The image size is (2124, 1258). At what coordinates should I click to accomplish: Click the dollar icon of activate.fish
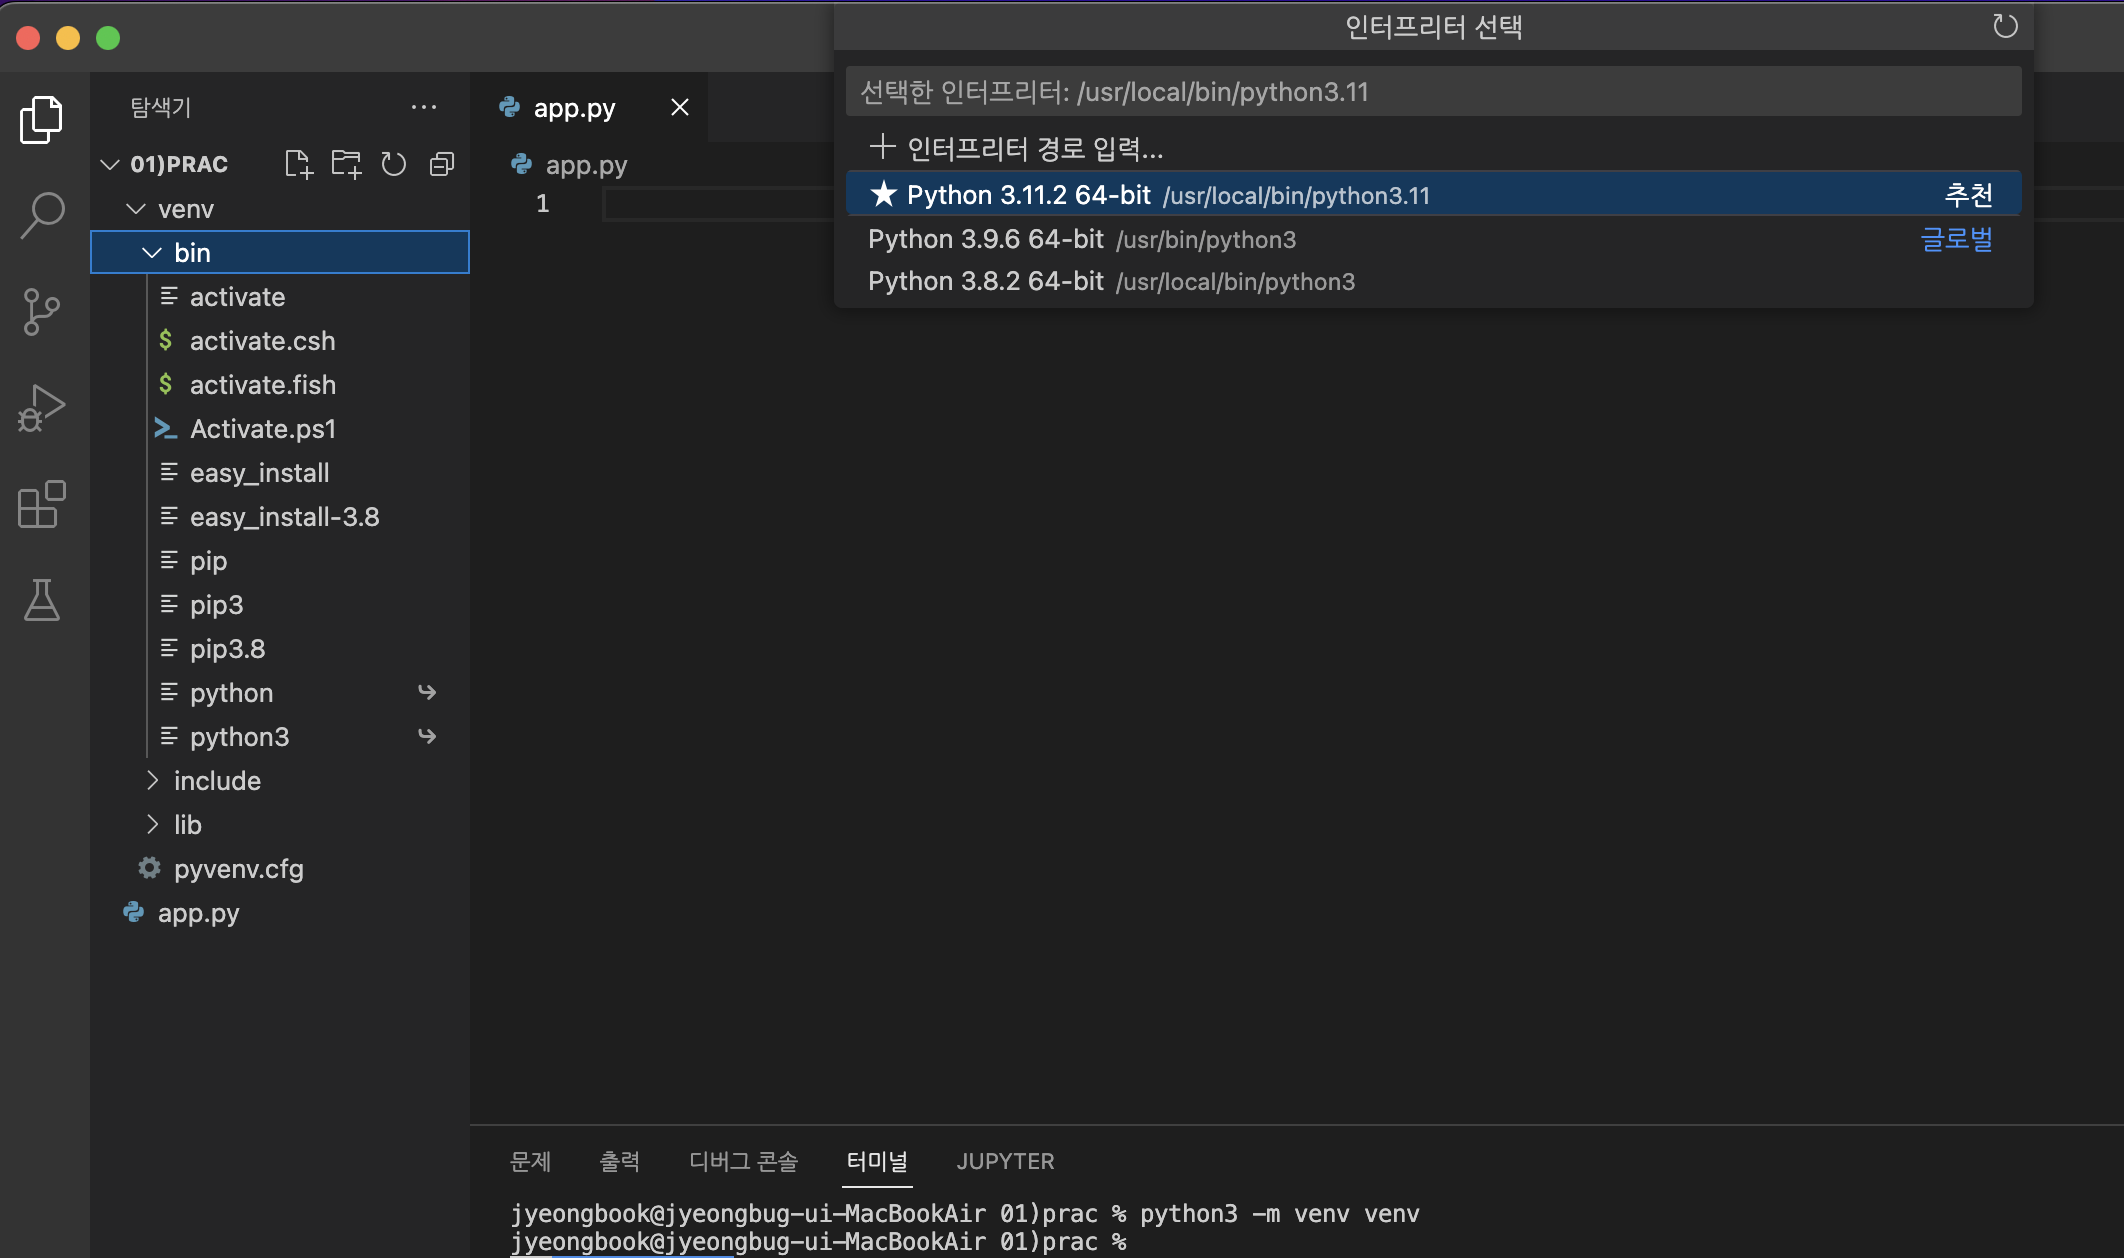pyautogui.click(x=166, y=384)
